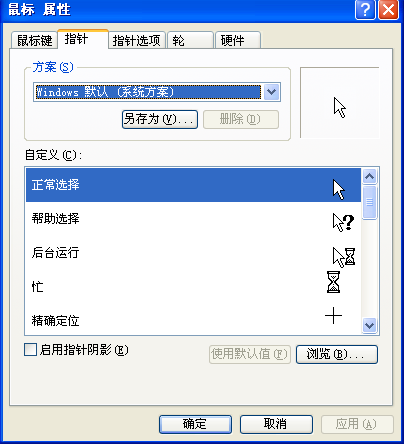Select the 精确定位 crosshair cursor icon
The height and width of the screenshot is (444, 404).
tap(333, 316)
